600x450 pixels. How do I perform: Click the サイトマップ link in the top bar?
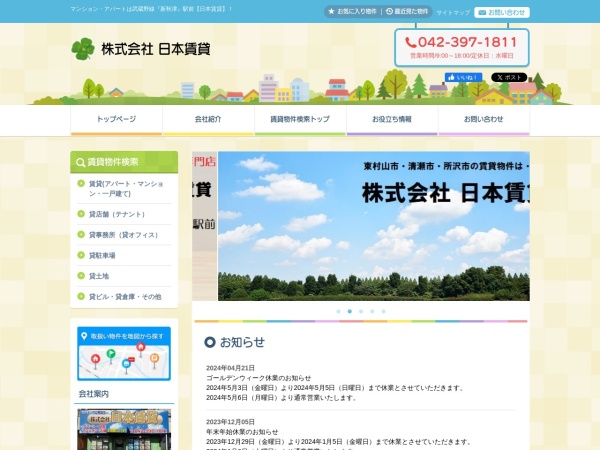click(x=453, y=13)
